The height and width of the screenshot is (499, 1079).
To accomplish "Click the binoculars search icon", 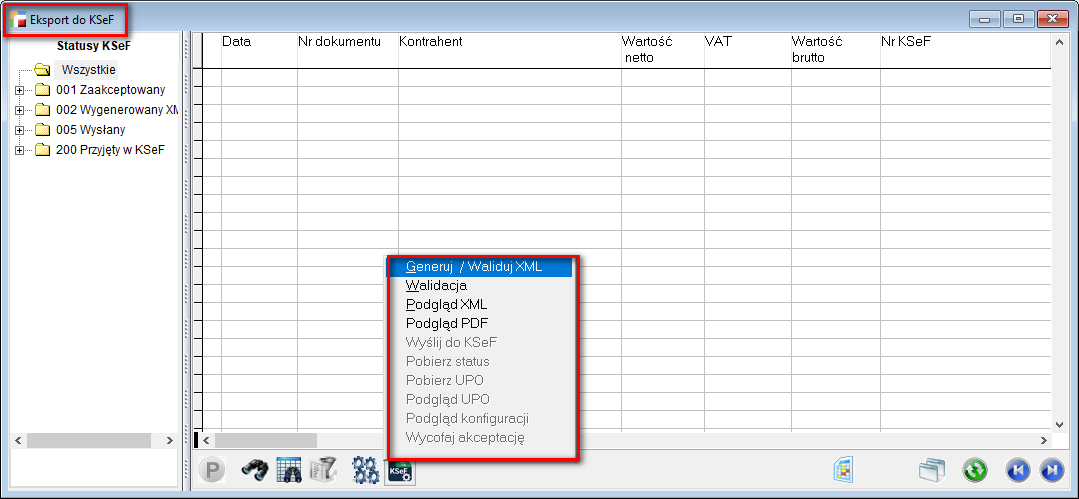I will coord(254,470).
